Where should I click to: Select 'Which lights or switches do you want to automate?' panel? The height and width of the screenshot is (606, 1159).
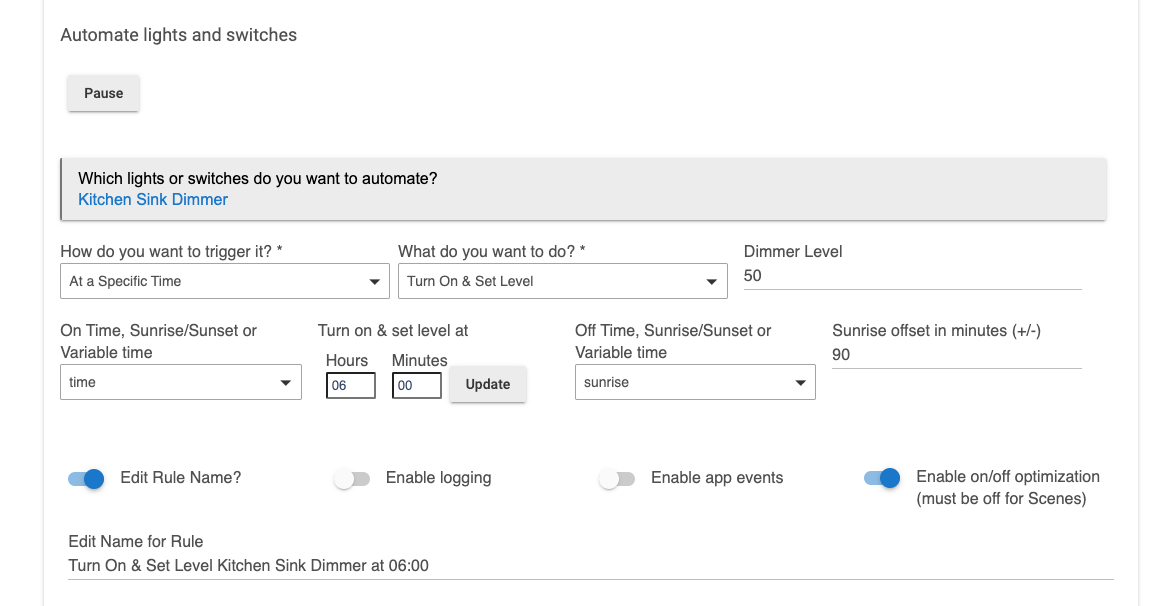(583, 189)
